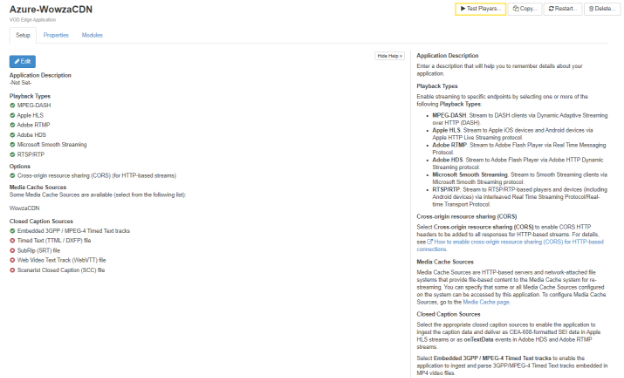Click the Scenarist Closed Caption red icon
The height and width of the screenshot is (378, 624).
(x=12, y=270)
